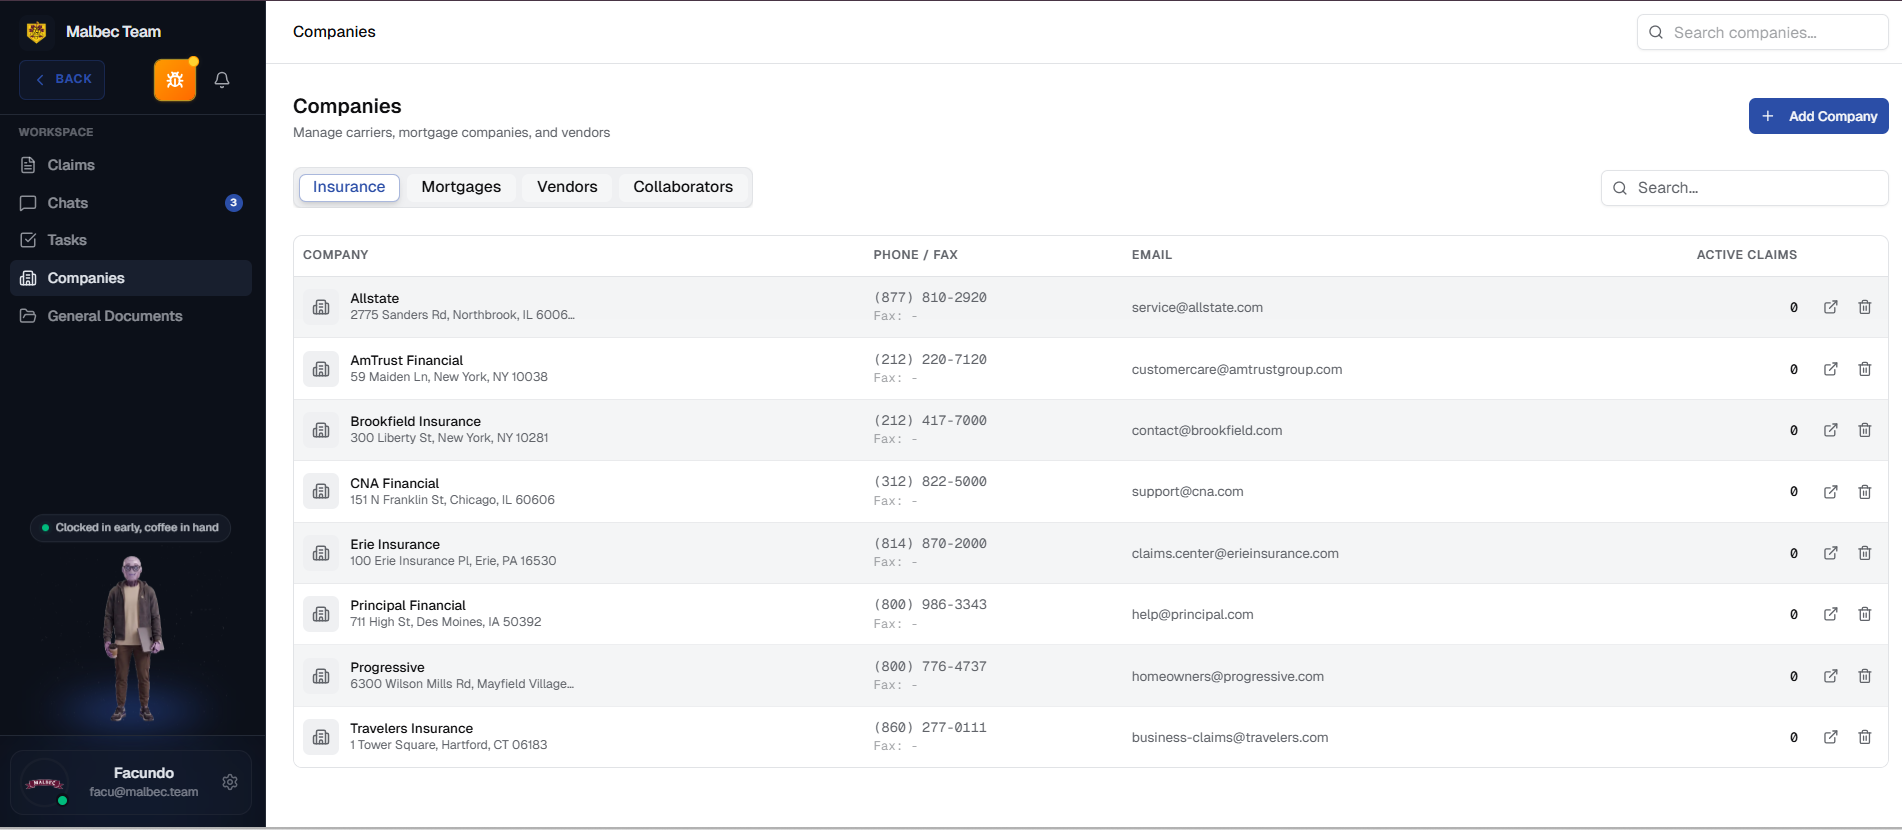Delete Brookfield Insurance with trash icon
This screenshot has width=1902, height=830.
coord(1865,430)
